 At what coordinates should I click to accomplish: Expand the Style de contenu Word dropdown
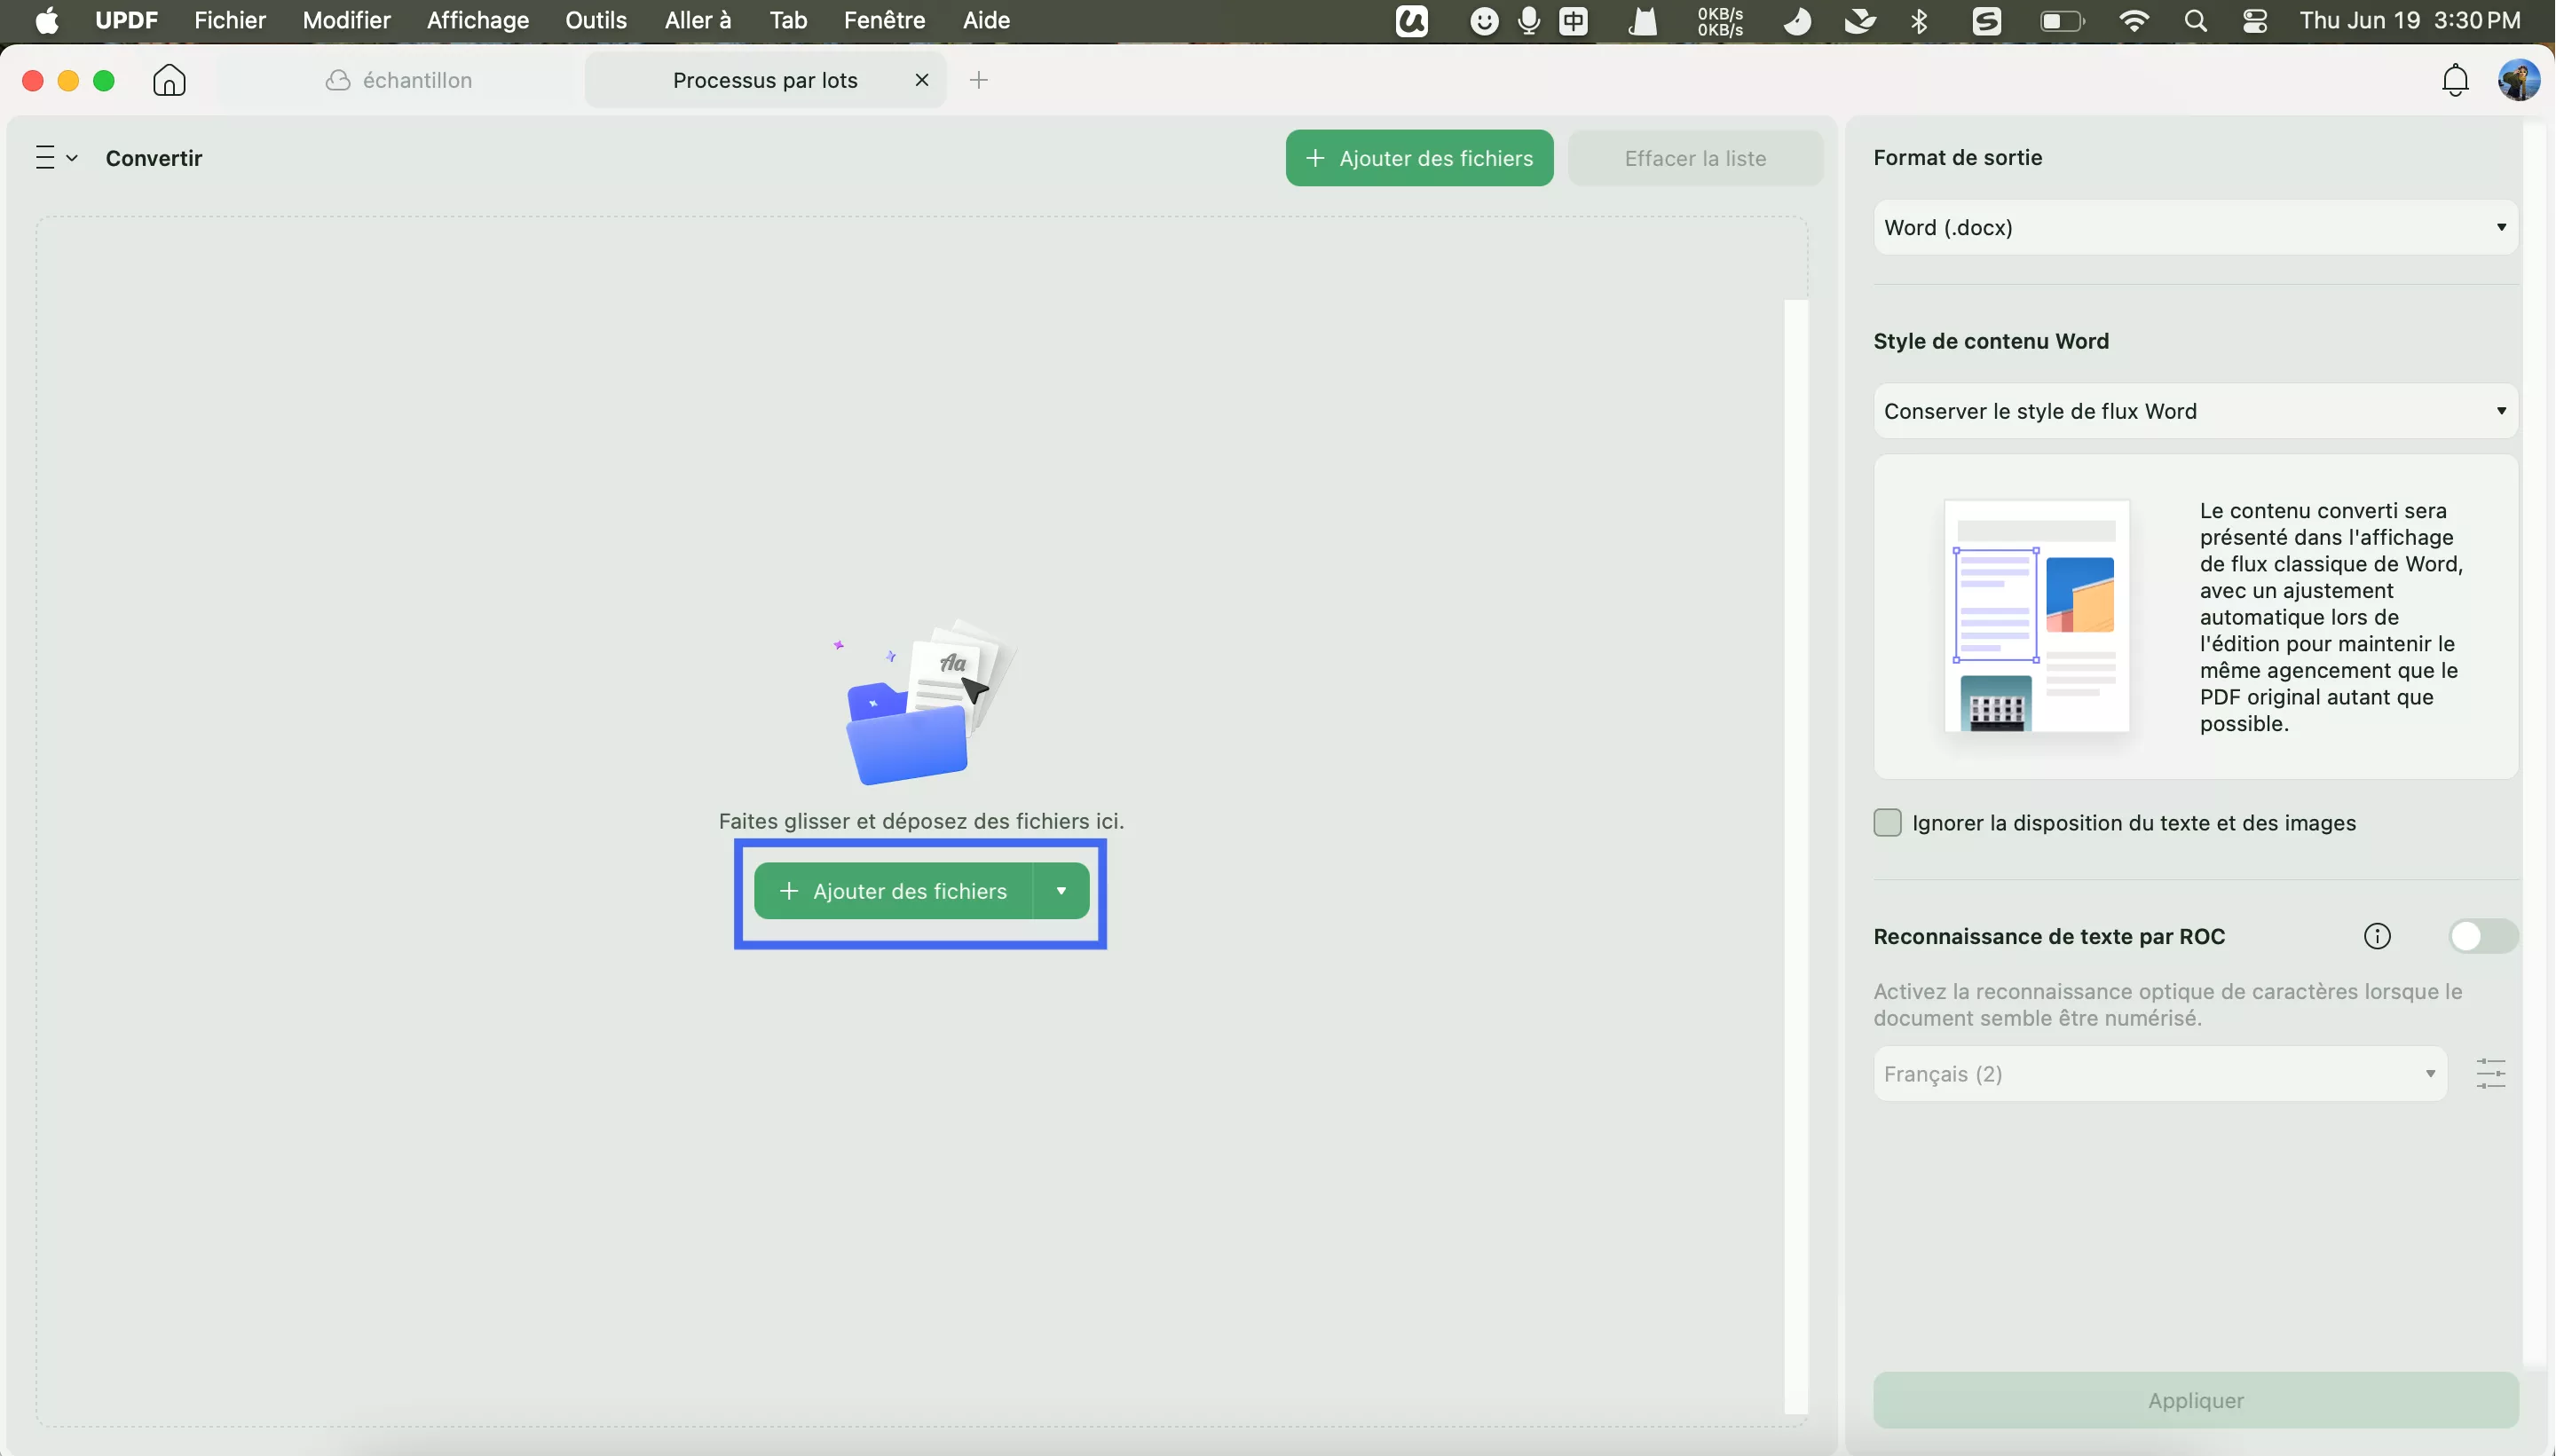(x=2195, y=411)
